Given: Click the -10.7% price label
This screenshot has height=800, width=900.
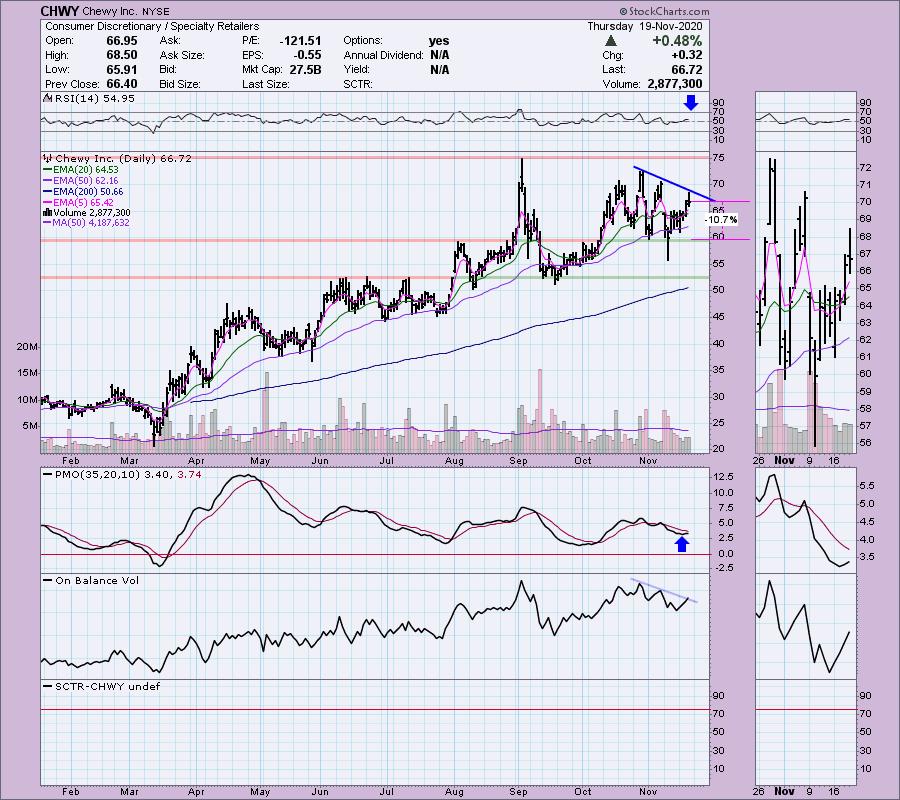Looking at the screenshot, I should [720, 219].
